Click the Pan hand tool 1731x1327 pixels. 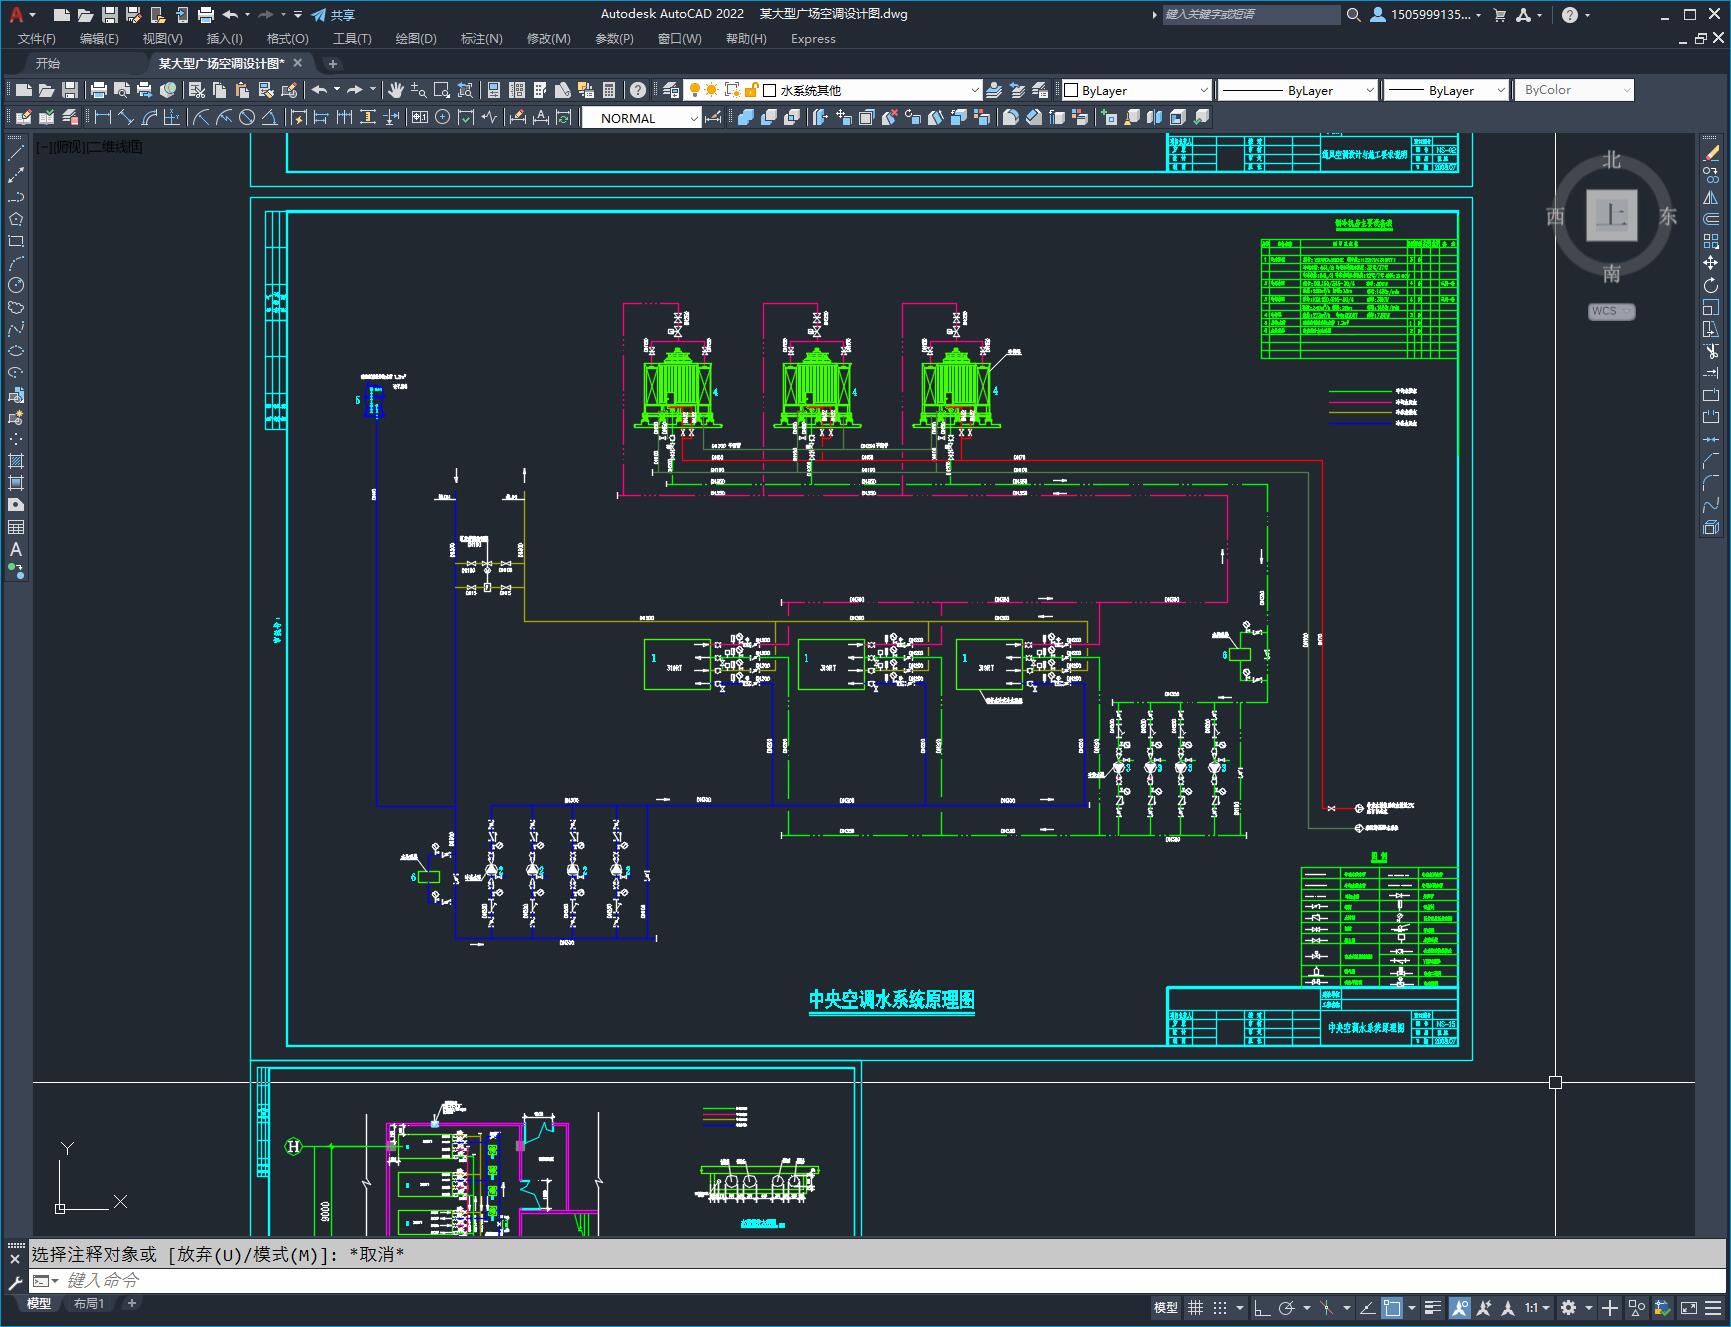(395, 90)
